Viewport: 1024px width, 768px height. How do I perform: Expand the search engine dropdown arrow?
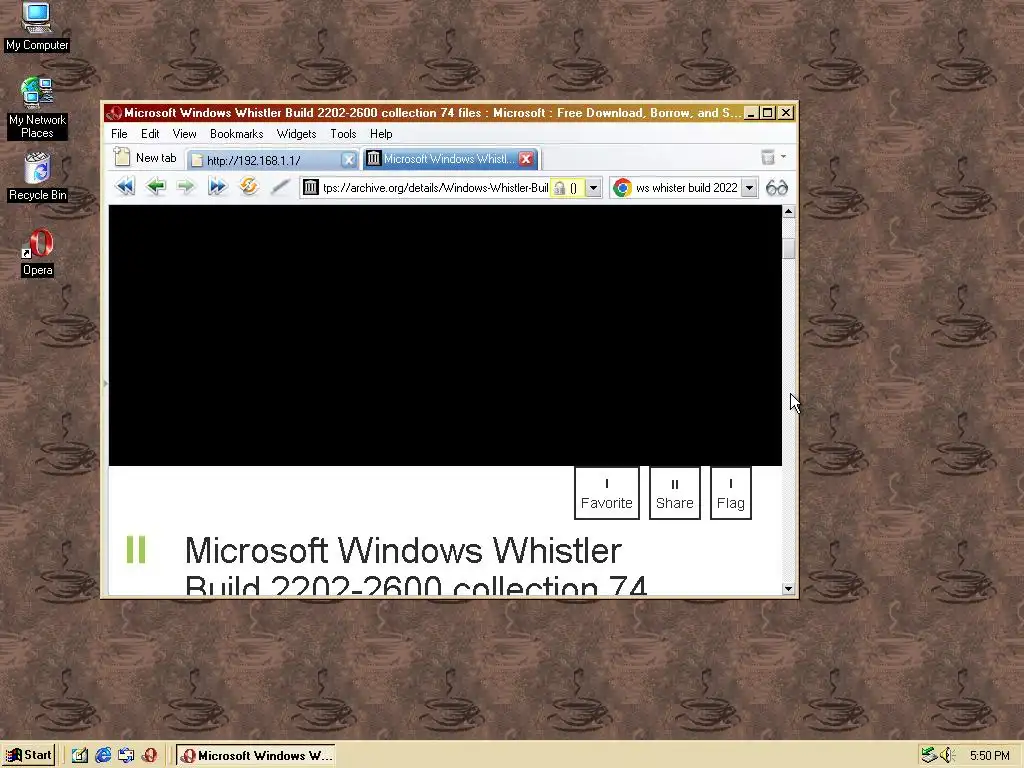coord(750,188)
